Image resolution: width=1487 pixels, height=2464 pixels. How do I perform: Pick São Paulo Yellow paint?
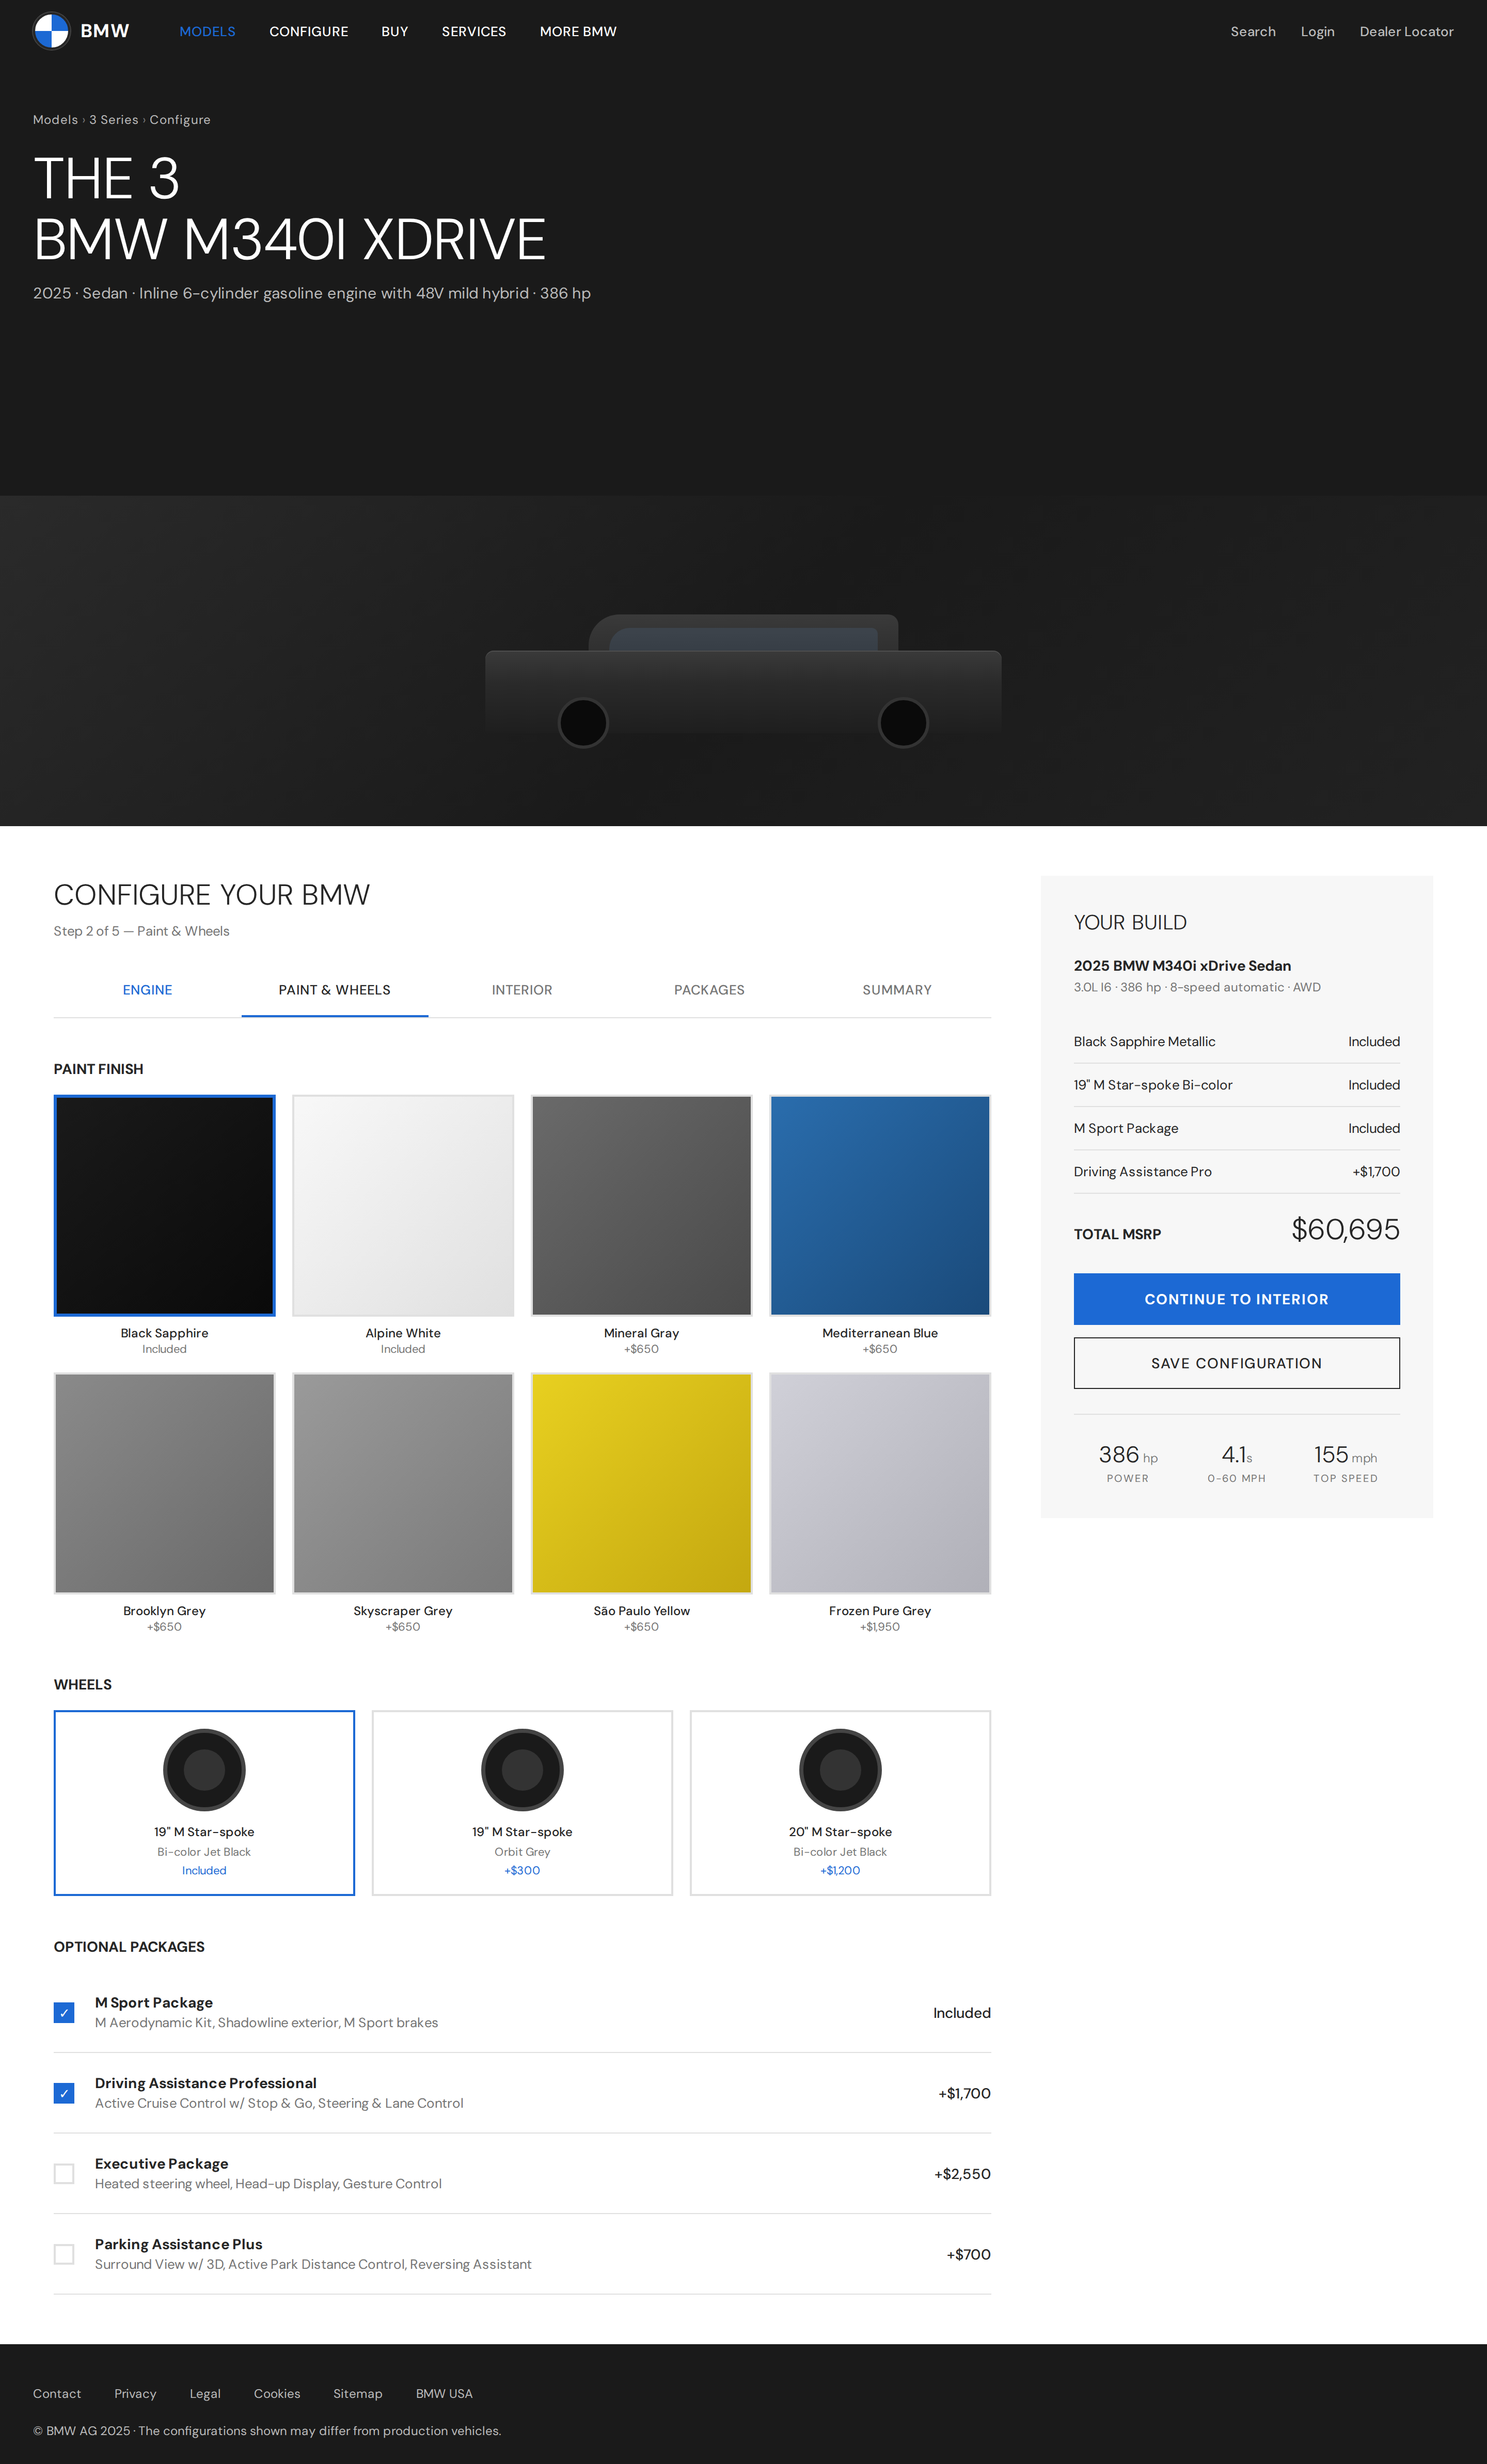(x=641, y=1483)
